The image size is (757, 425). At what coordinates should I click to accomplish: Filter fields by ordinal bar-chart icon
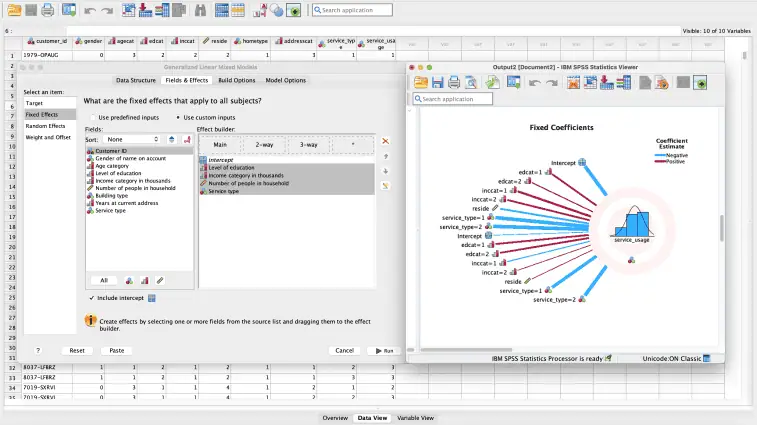coord(144,280)
